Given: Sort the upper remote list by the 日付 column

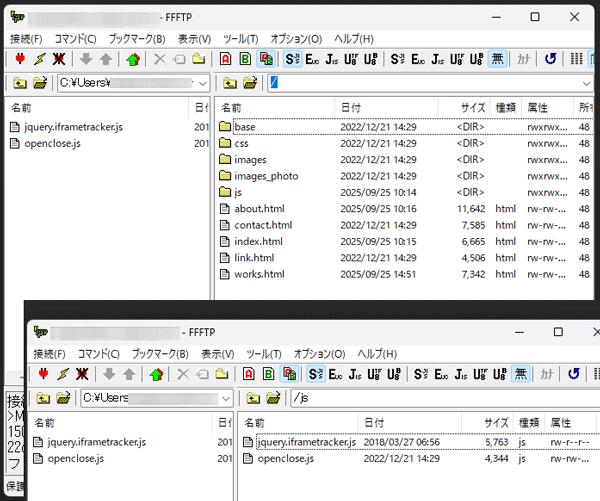Looking at the screenshot, I should (350, 107).
